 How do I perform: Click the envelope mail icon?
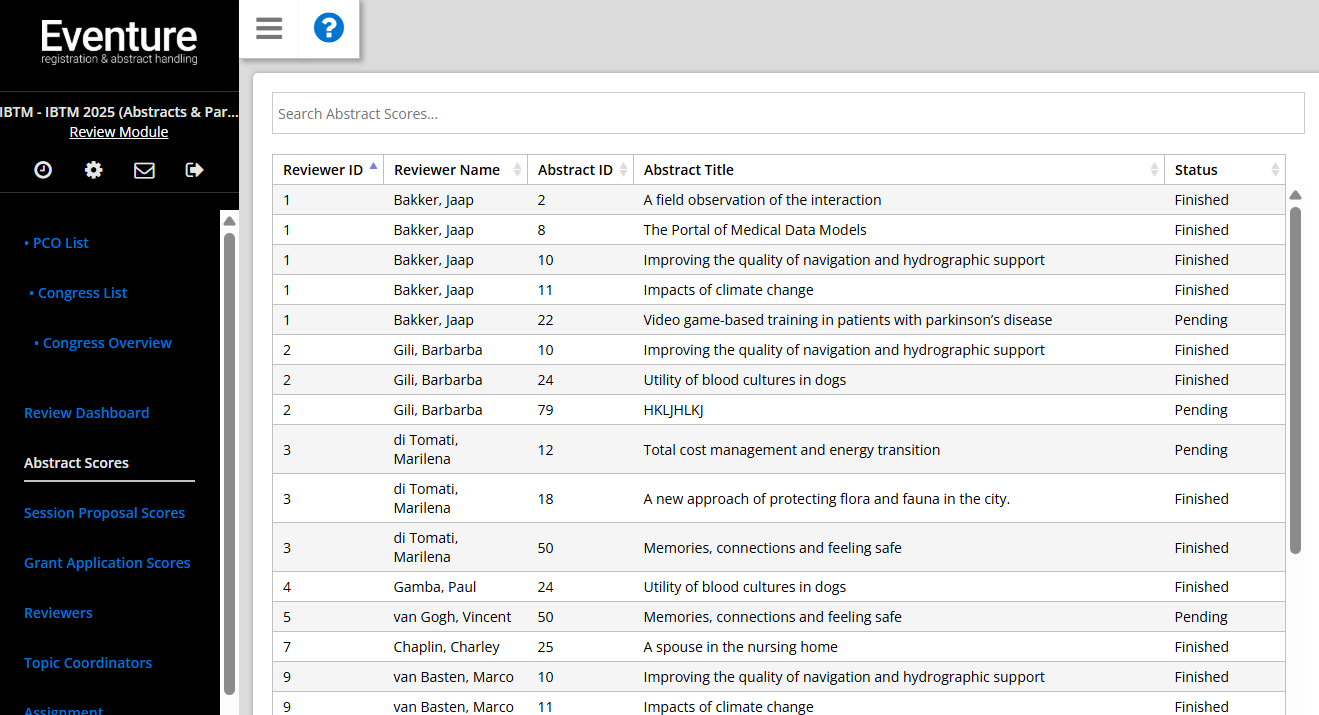[144, 170]
